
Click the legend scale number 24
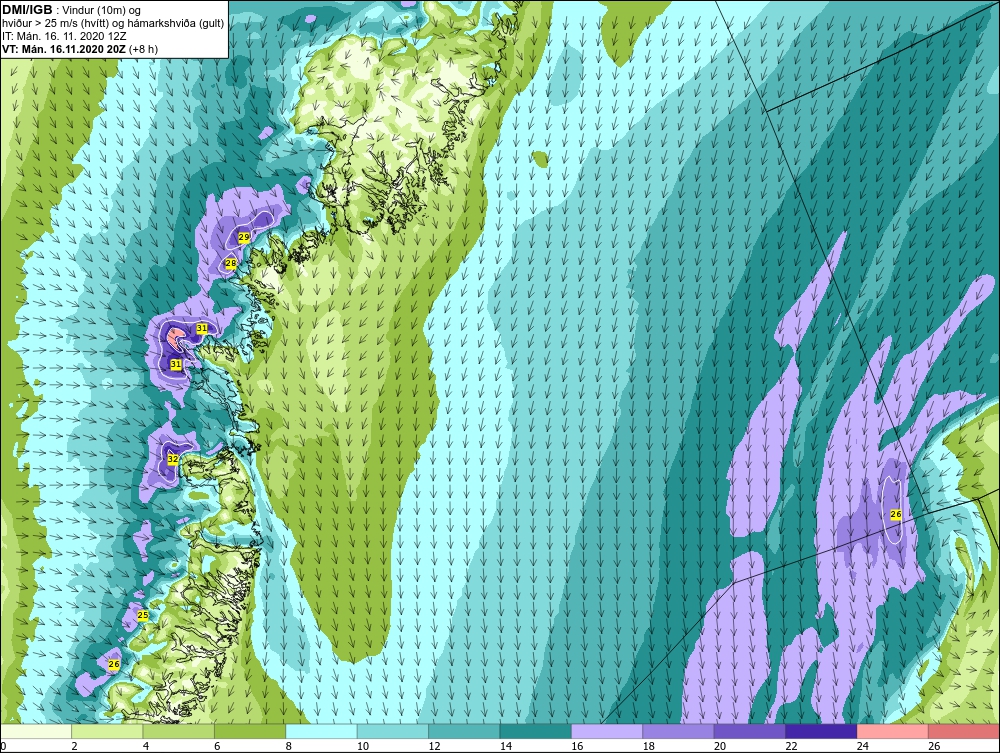(x=863, y=746)
